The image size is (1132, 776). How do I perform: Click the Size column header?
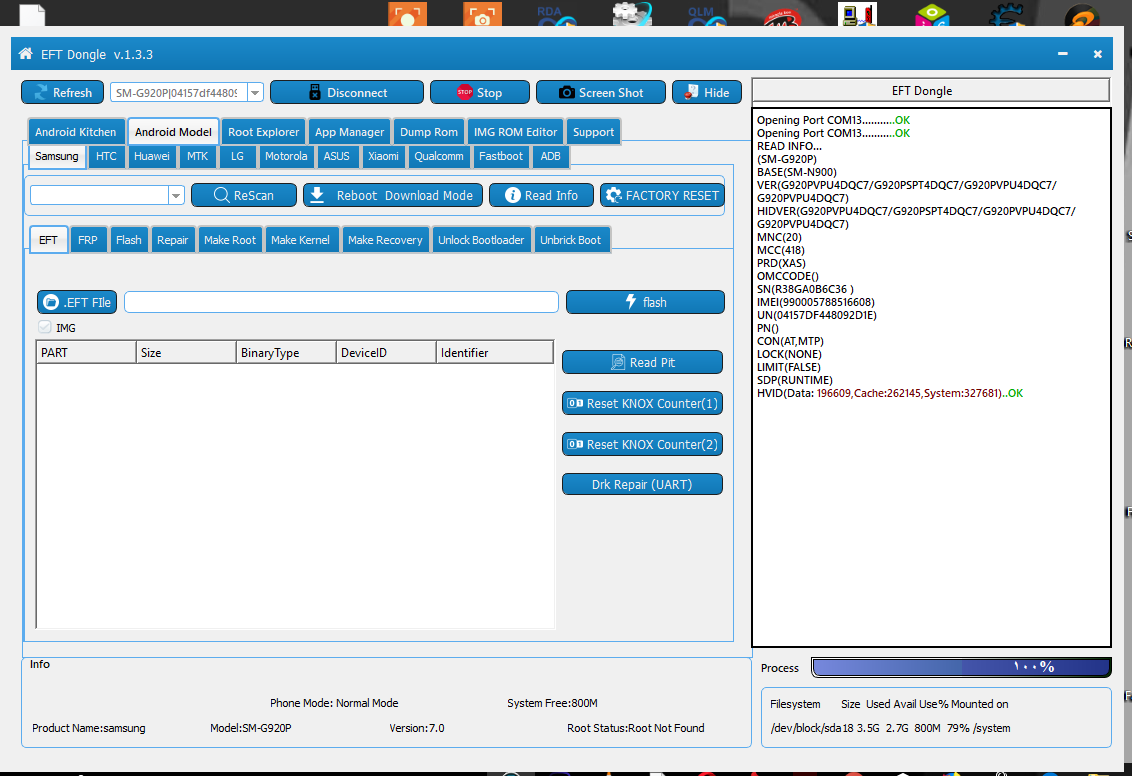(x=186, y=352)
